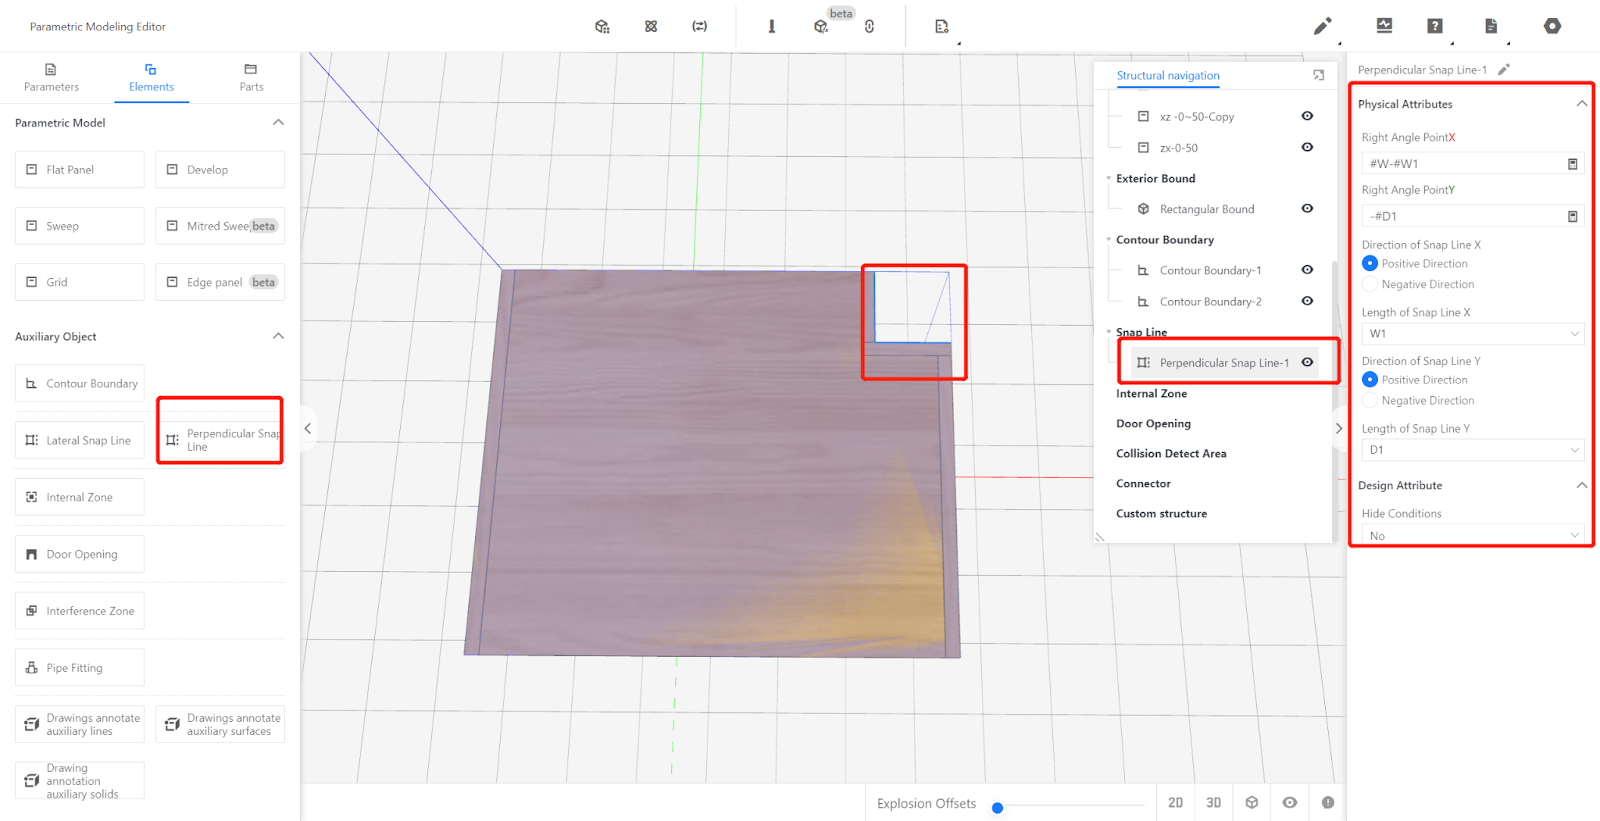1600x821 pixels.
Task: Add a Lateral Snap Line
Action: [x=80, y=441]
